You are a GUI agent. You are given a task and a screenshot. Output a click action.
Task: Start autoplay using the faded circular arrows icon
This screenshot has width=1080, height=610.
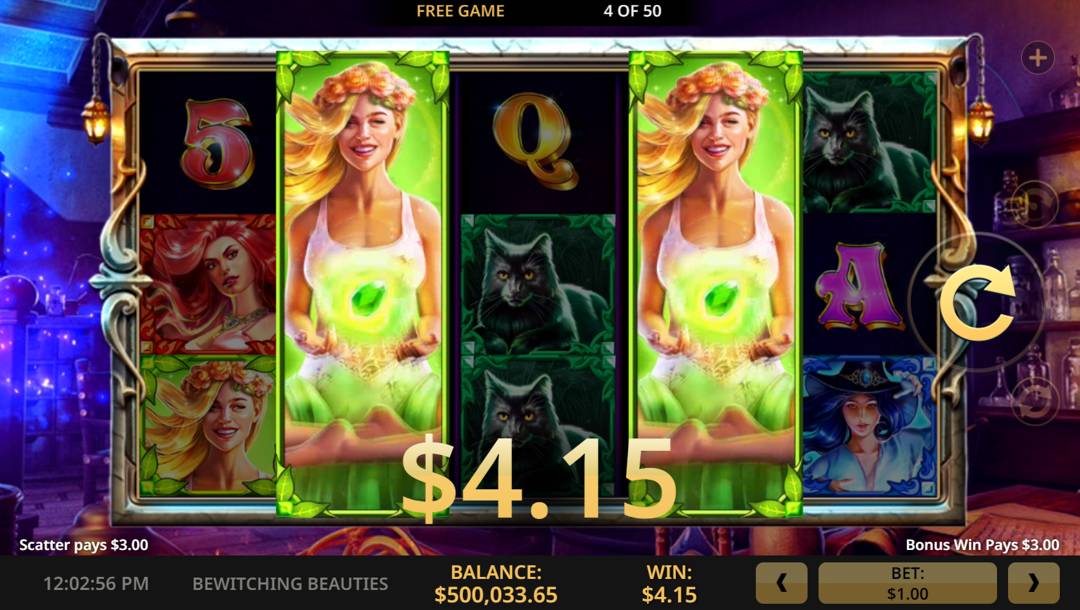coord(1035,402)
